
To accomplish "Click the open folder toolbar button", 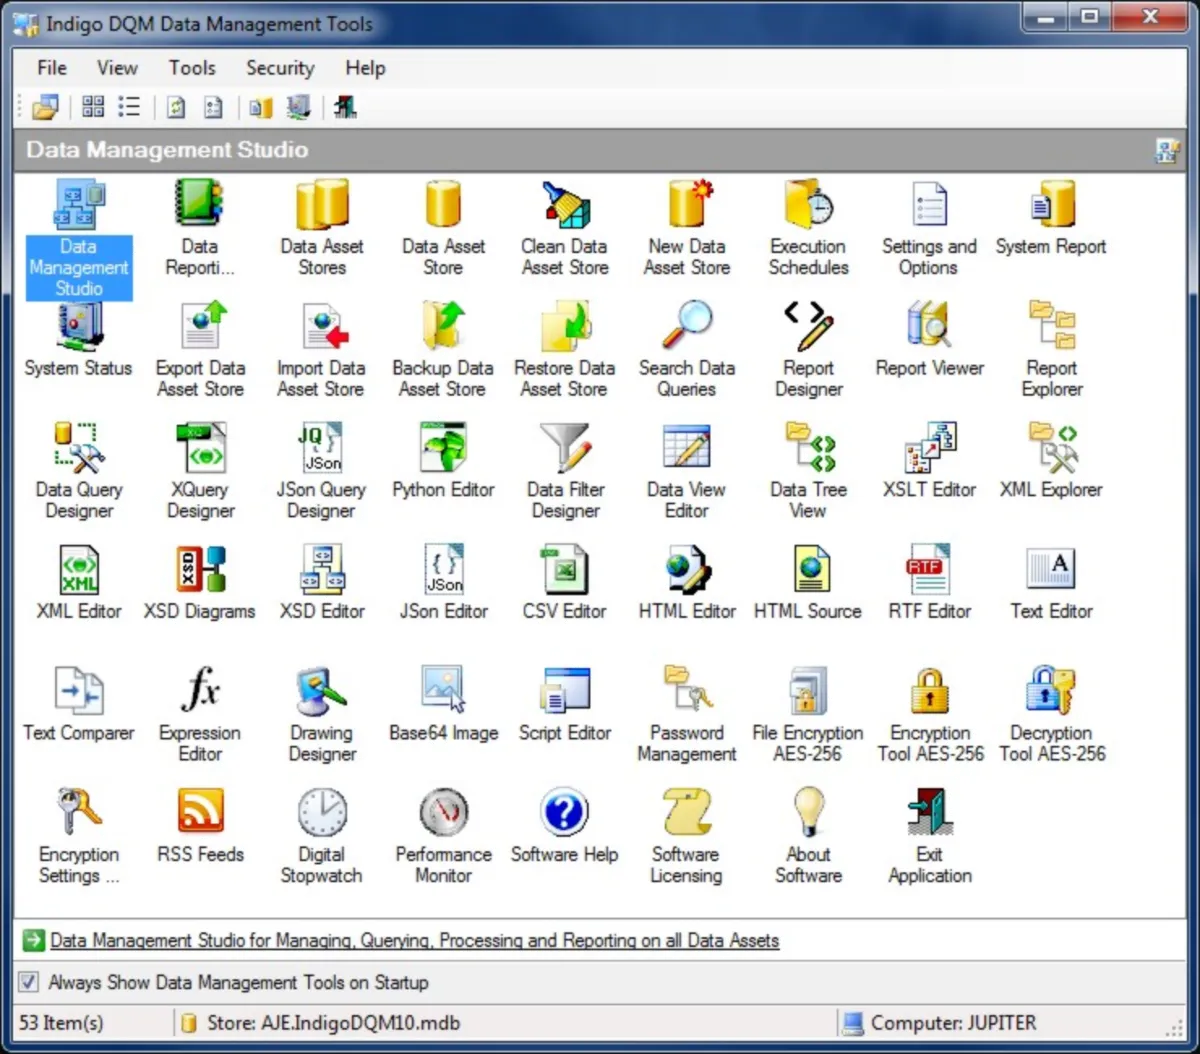I will [45, 107].
